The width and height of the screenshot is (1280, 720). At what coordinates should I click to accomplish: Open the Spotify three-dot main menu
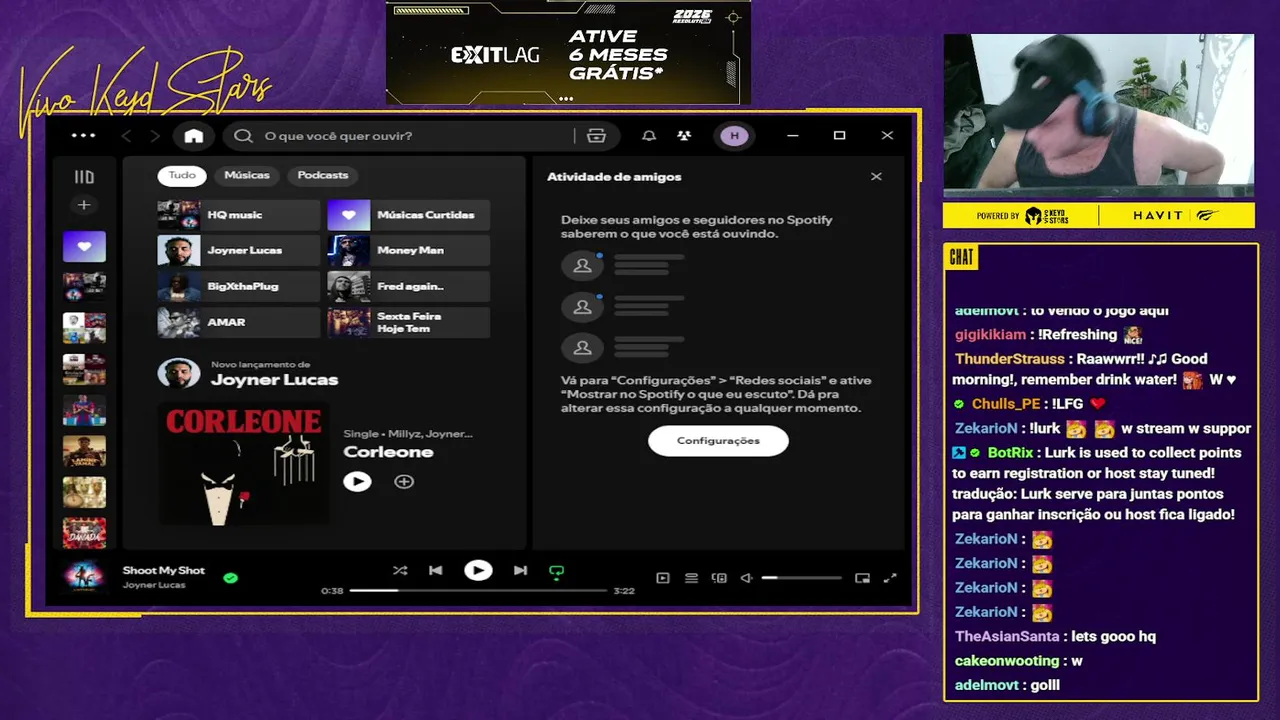84,136
